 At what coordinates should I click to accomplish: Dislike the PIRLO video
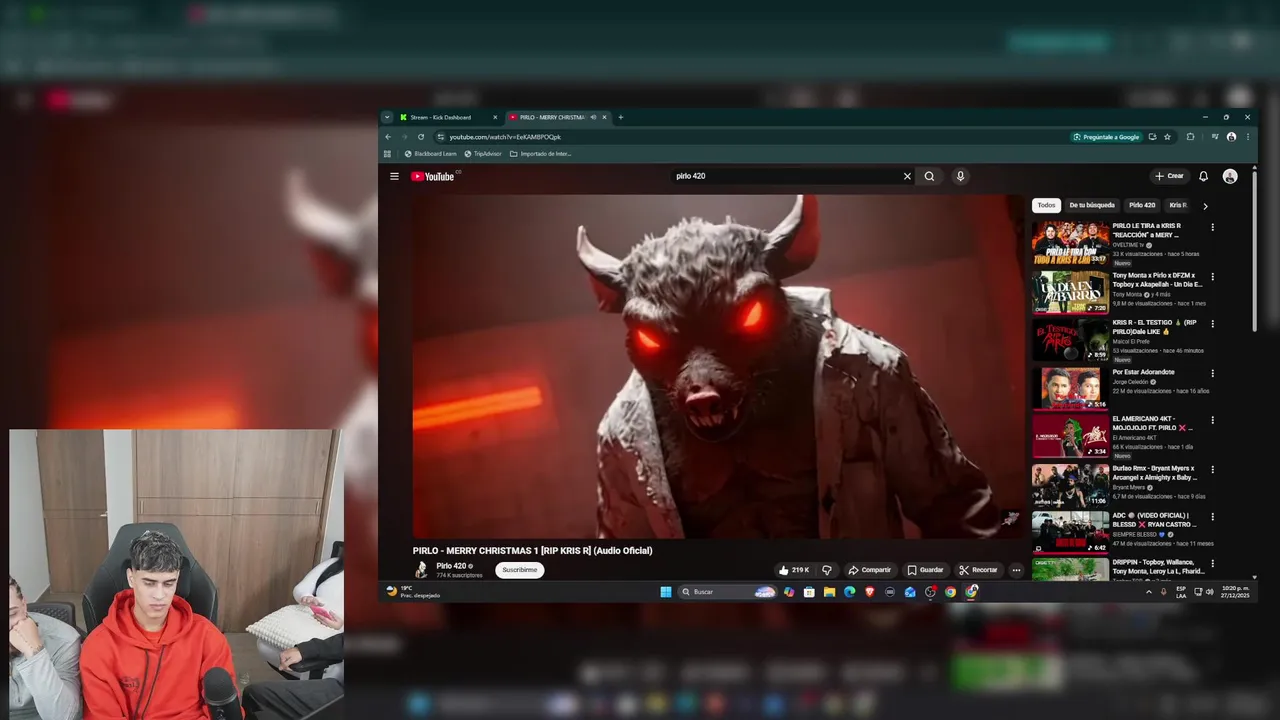coord(826,570)
